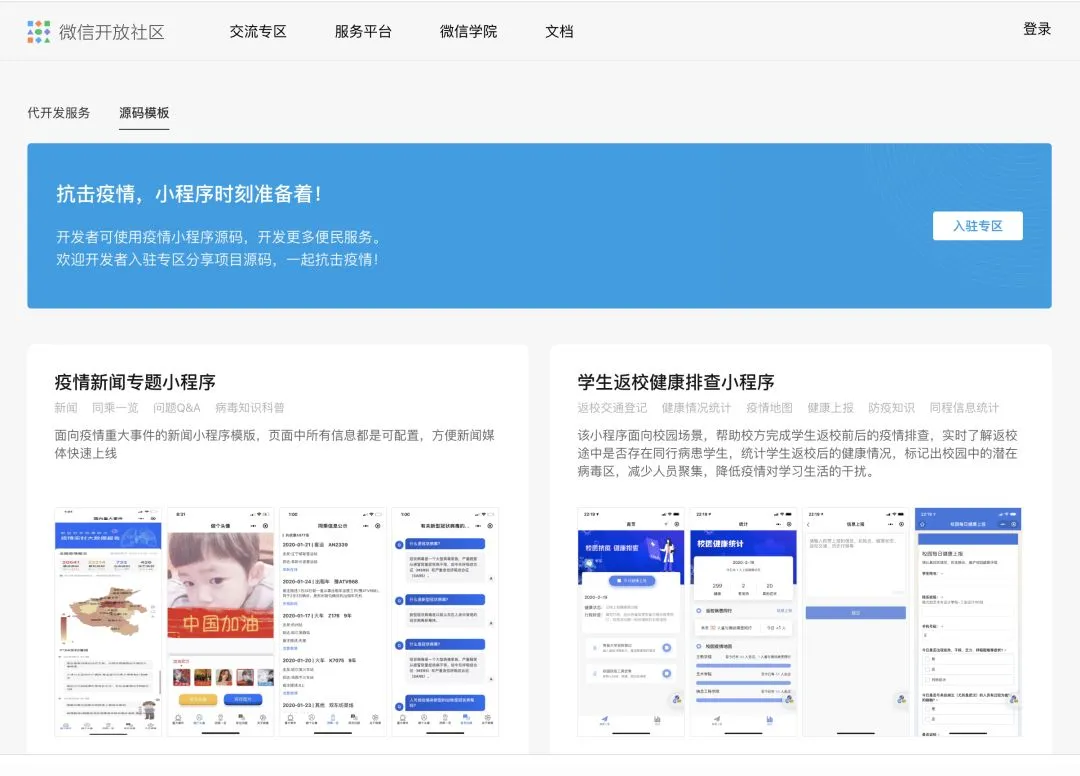Open the 校园健康统计 screenshot thumbnail
This screenshot has width=1080, height=776.
743,622
